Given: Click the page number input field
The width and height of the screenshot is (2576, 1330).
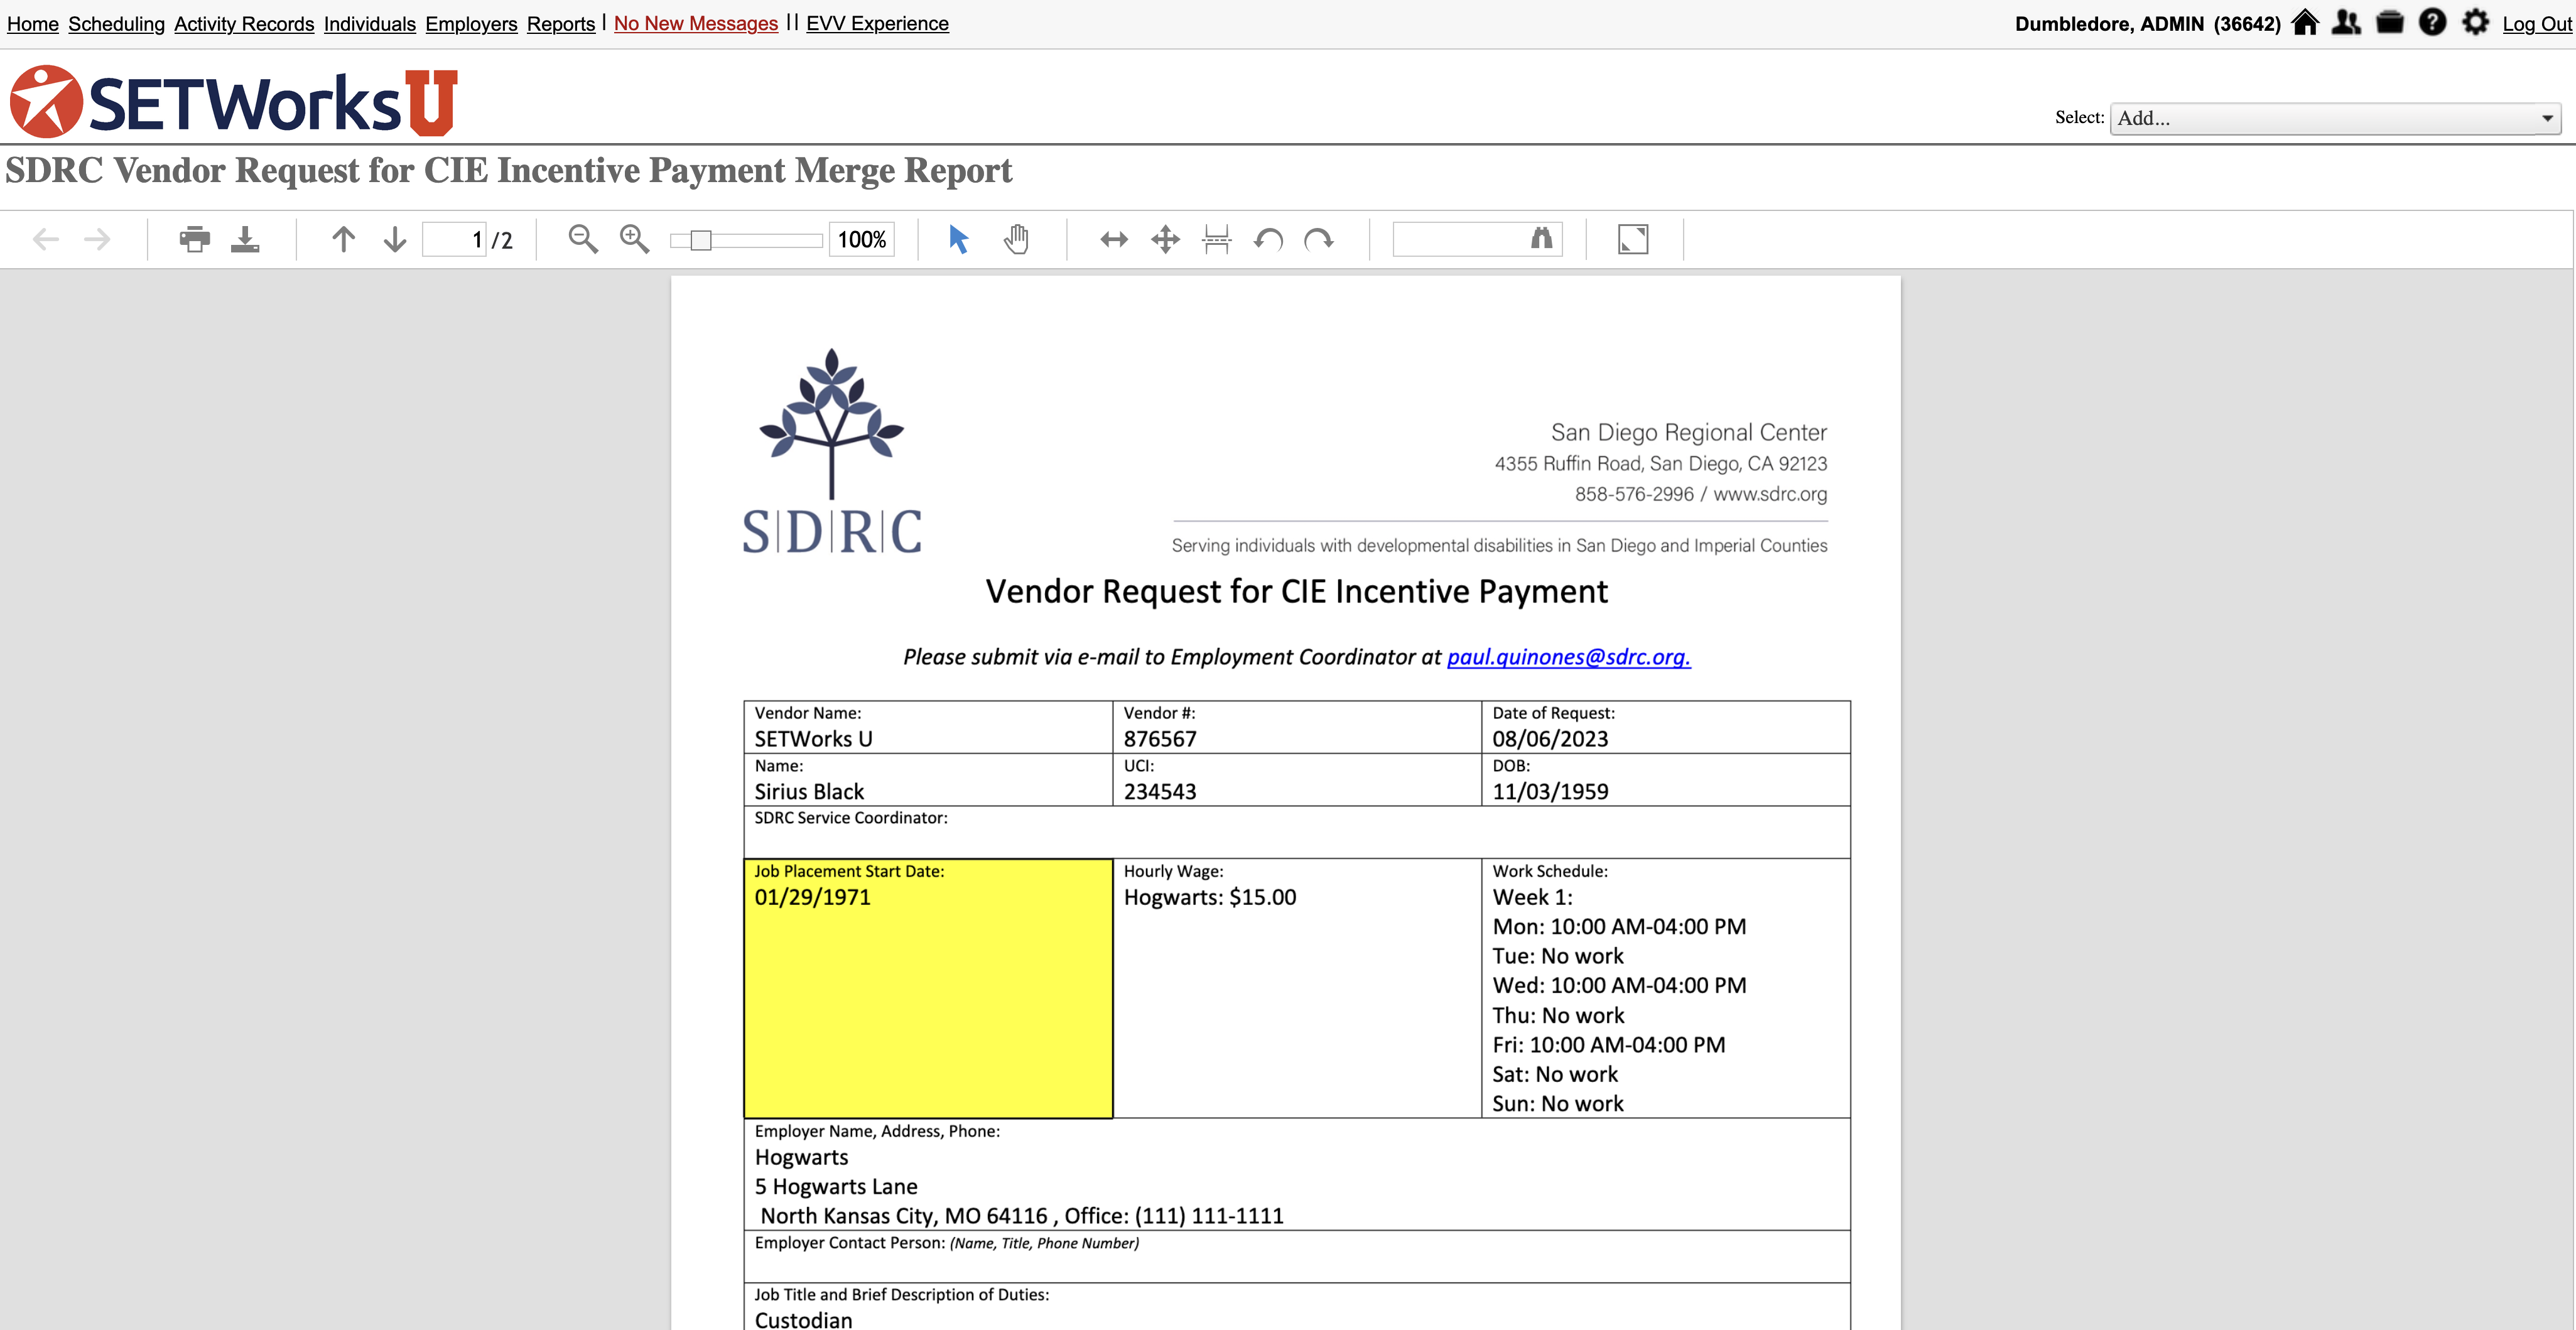Looking at the screenshot, I should pos(455,239).
